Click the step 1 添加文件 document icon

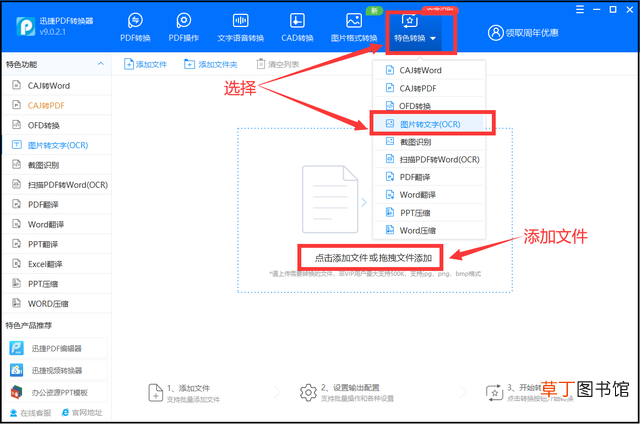click(156, 393)
